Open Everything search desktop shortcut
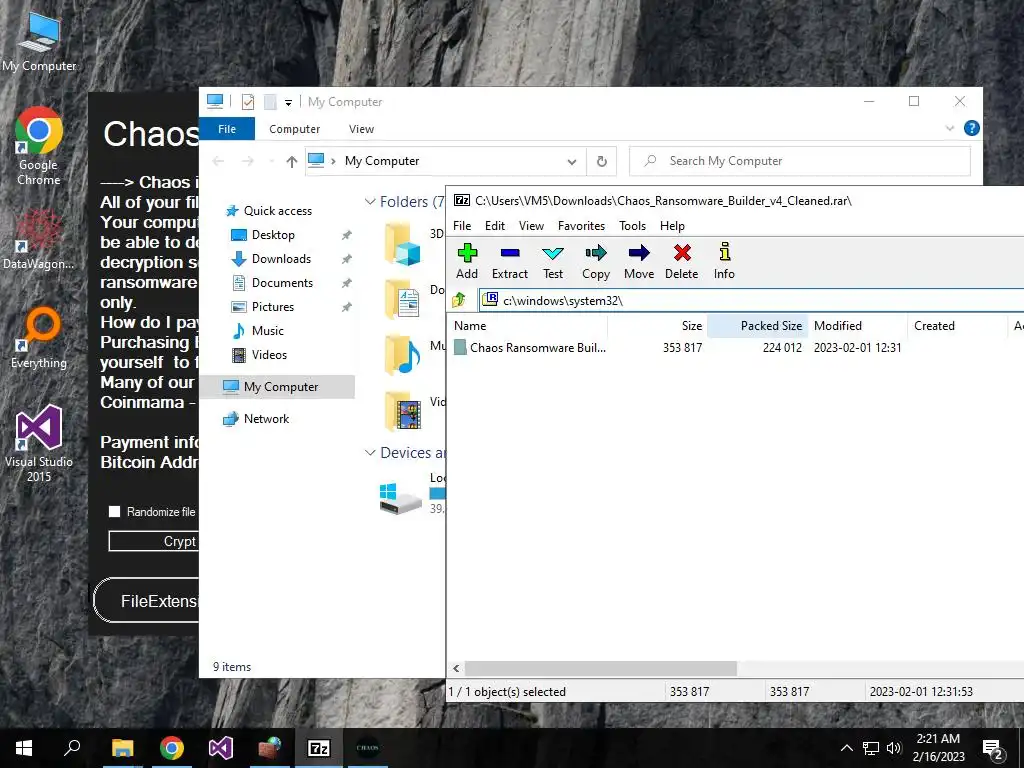This screenshot has width=1024, height=768. [x=39, y=338]
